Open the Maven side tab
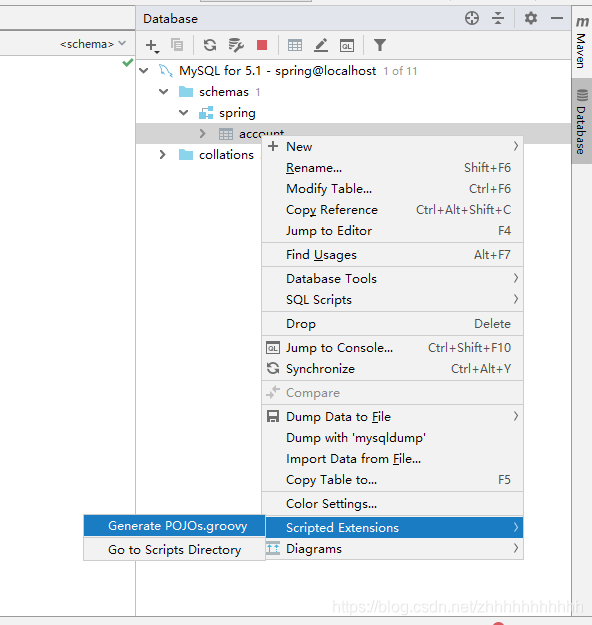592x625 pixels. click(582, 42)
